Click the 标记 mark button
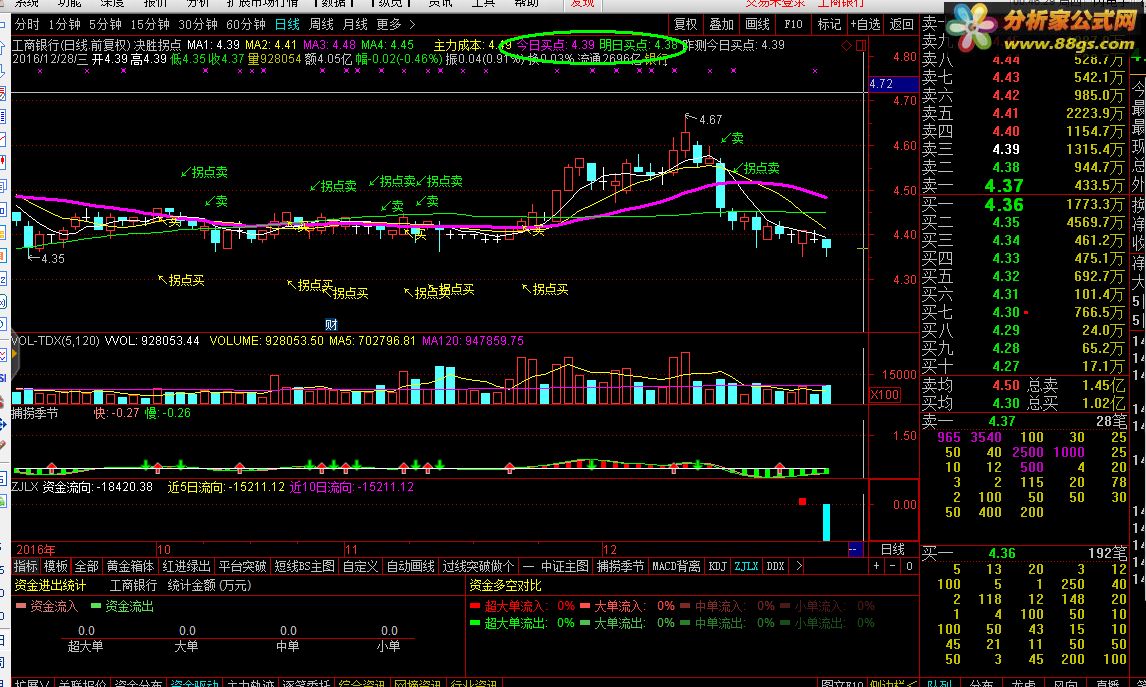 [x=829, y=24]
